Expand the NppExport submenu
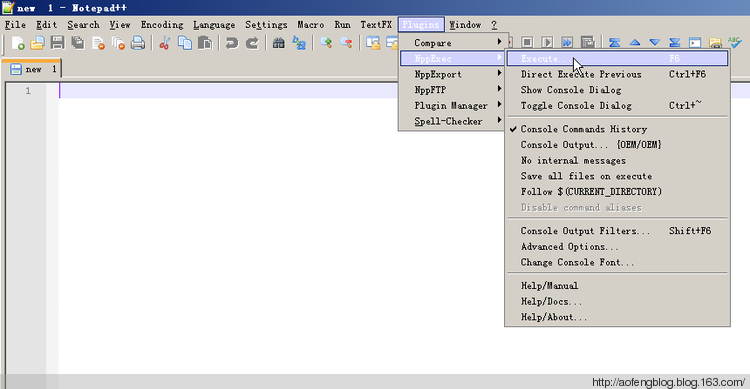 point(452,75)
